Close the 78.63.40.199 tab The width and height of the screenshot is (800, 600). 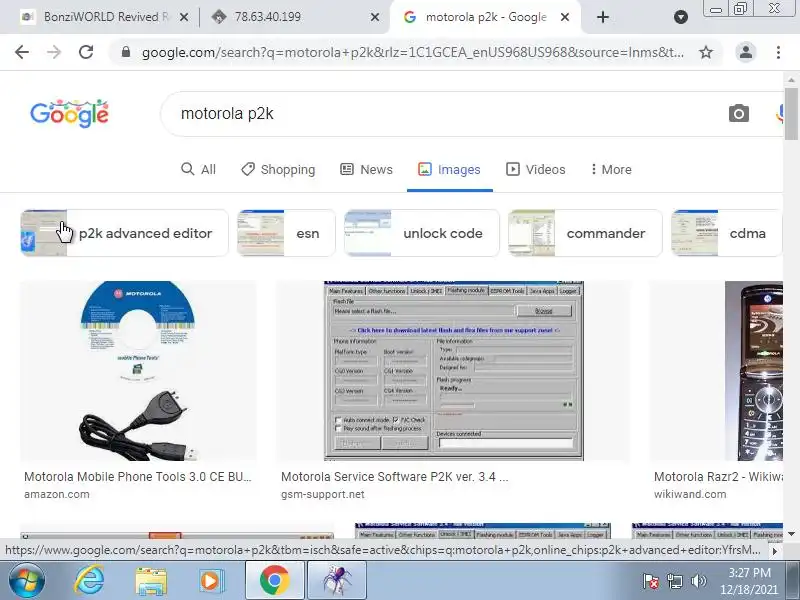pos(374,17)
